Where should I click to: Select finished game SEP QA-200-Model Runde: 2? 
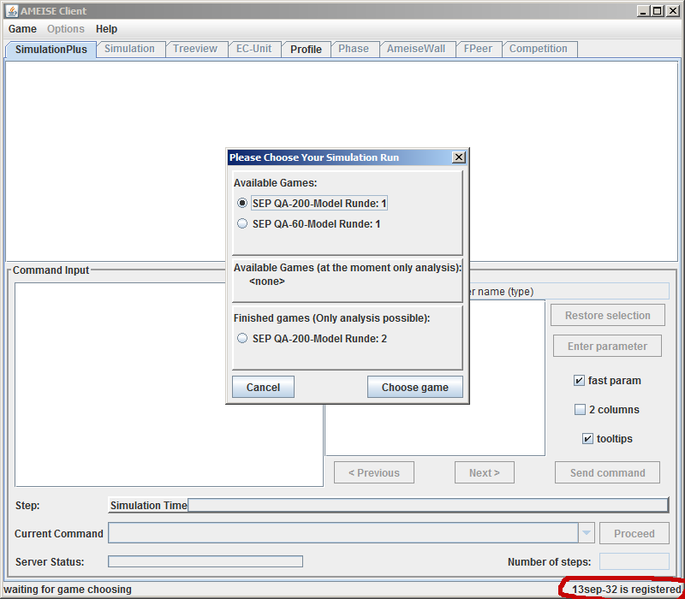242,338
